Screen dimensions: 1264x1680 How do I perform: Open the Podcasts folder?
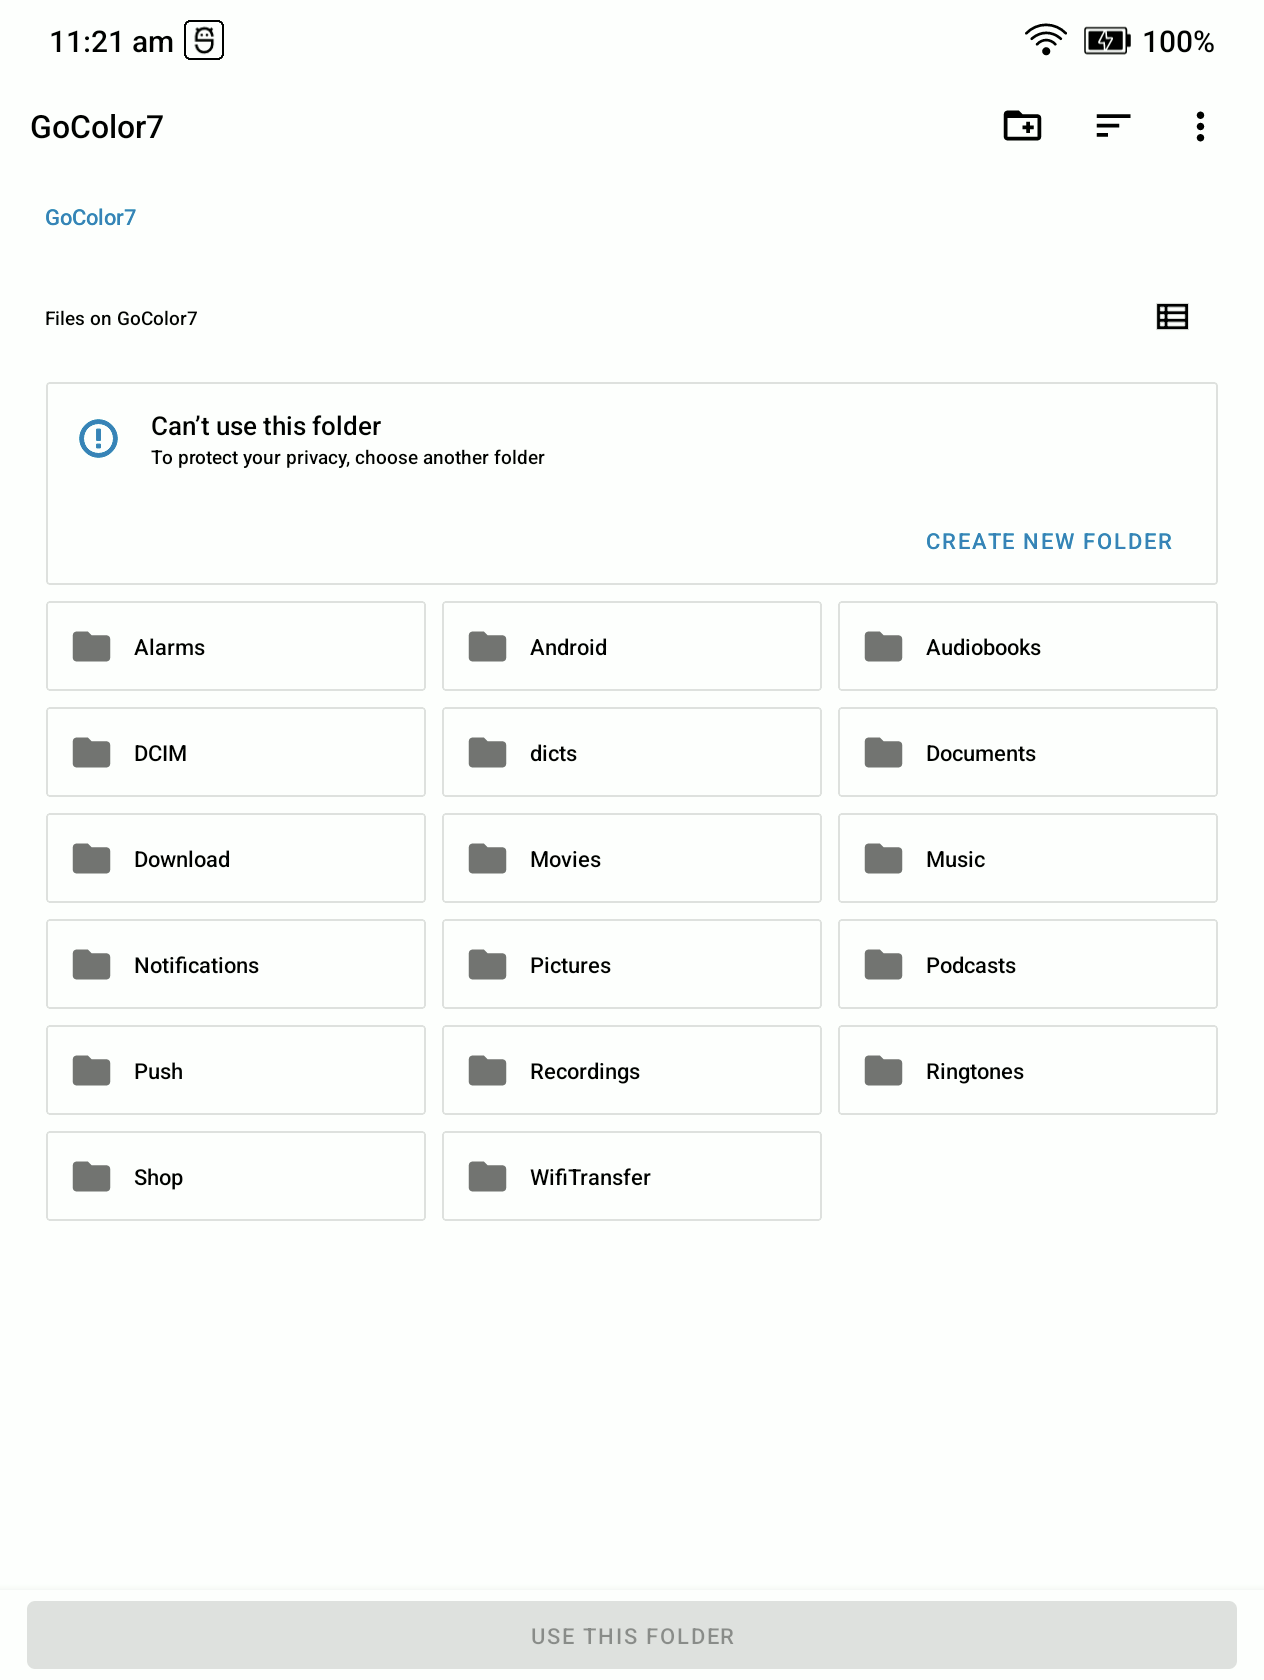tap(1028, 964)
